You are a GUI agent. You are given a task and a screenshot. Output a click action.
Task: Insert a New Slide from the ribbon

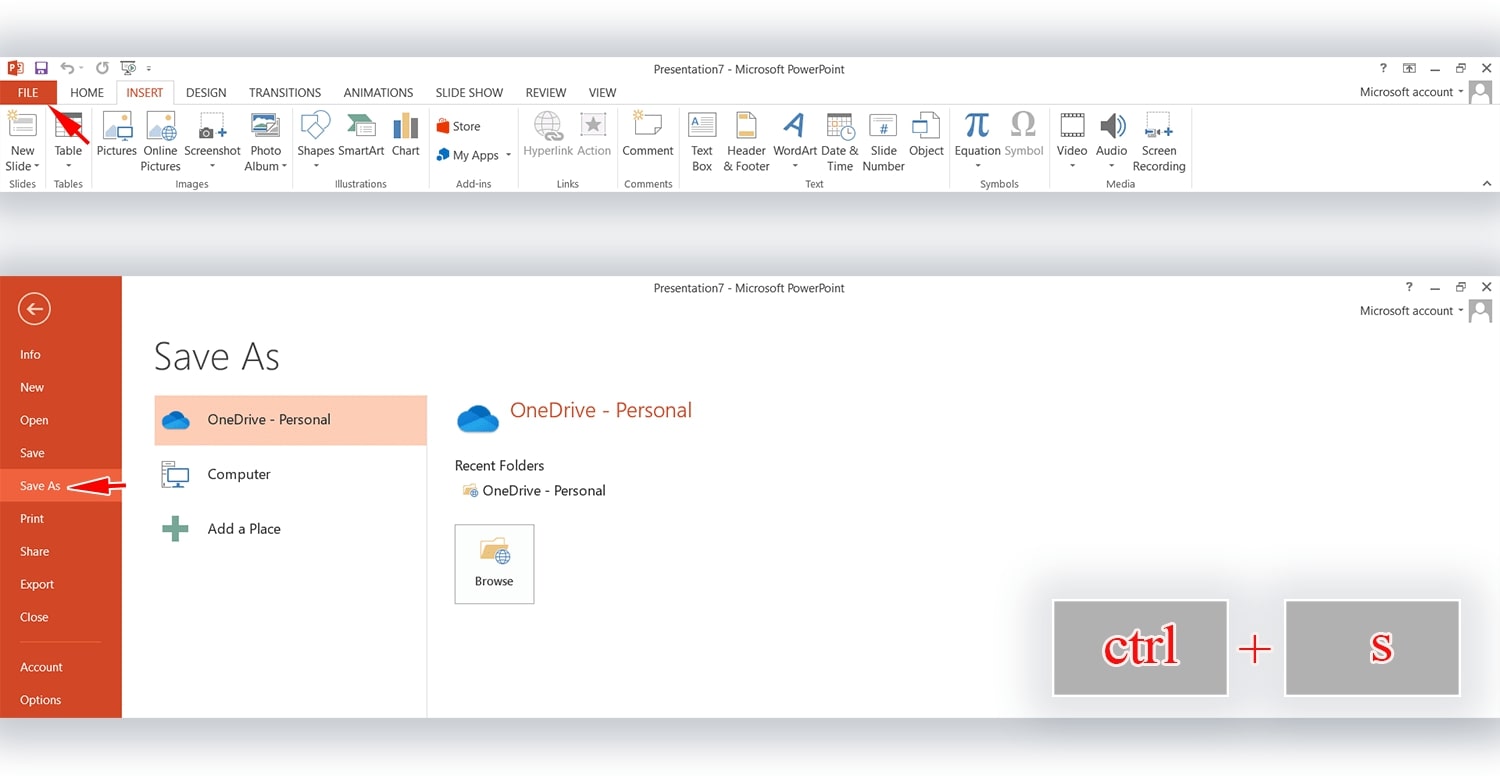click(22, 142)
